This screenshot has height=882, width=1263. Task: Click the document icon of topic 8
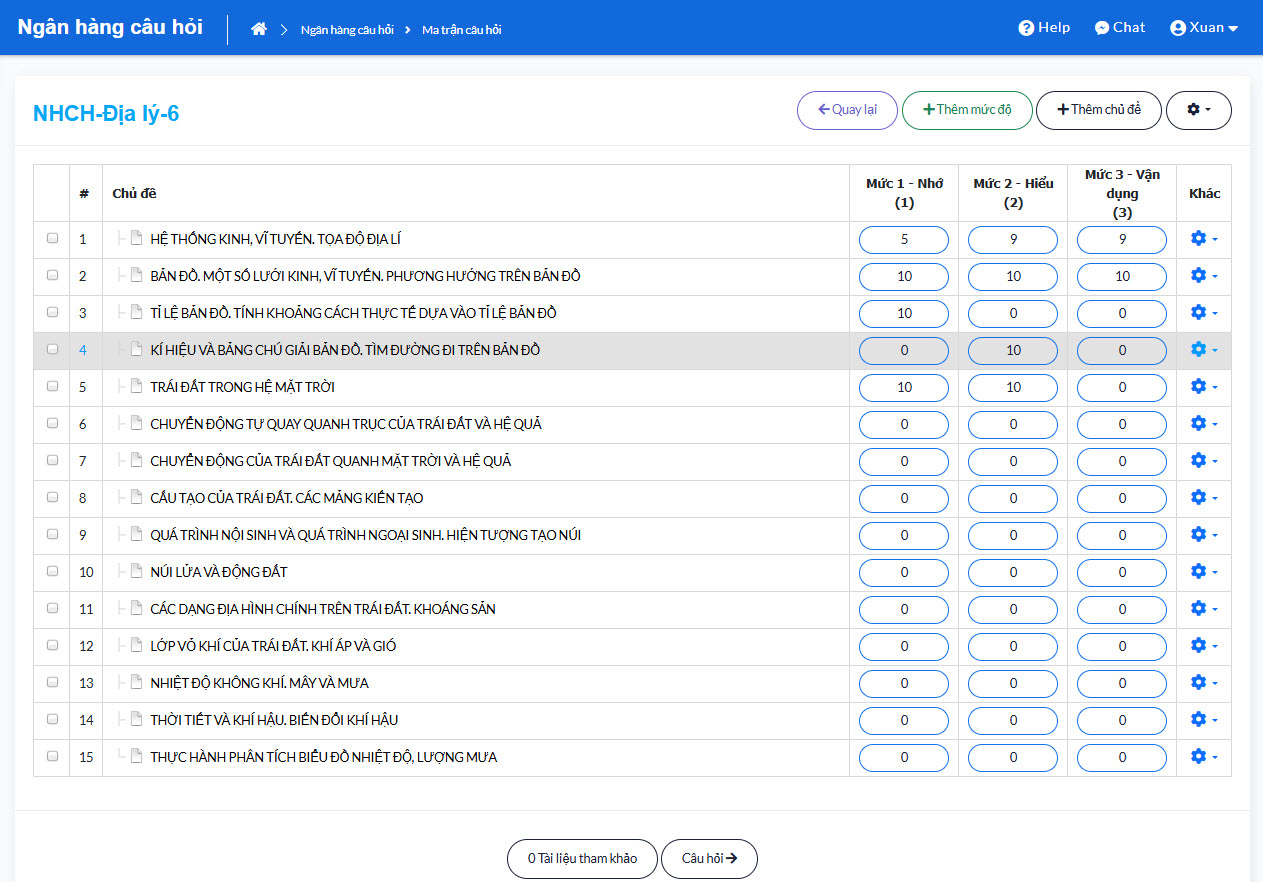137,498
